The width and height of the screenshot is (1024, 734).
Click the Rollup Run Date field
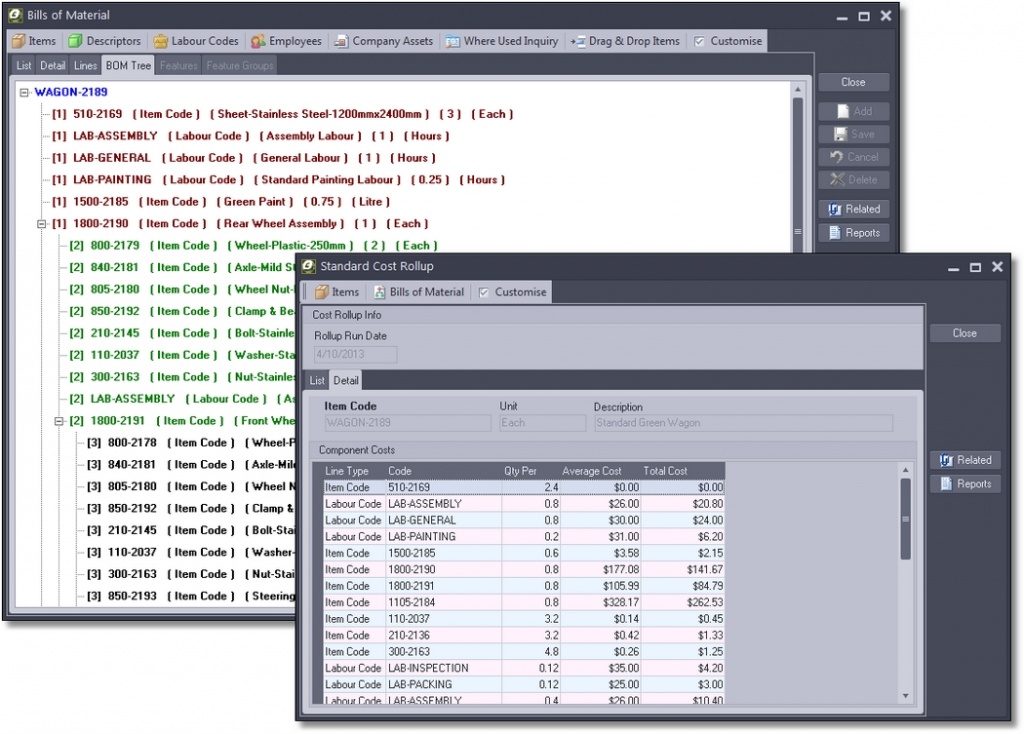tap(355, 354)
